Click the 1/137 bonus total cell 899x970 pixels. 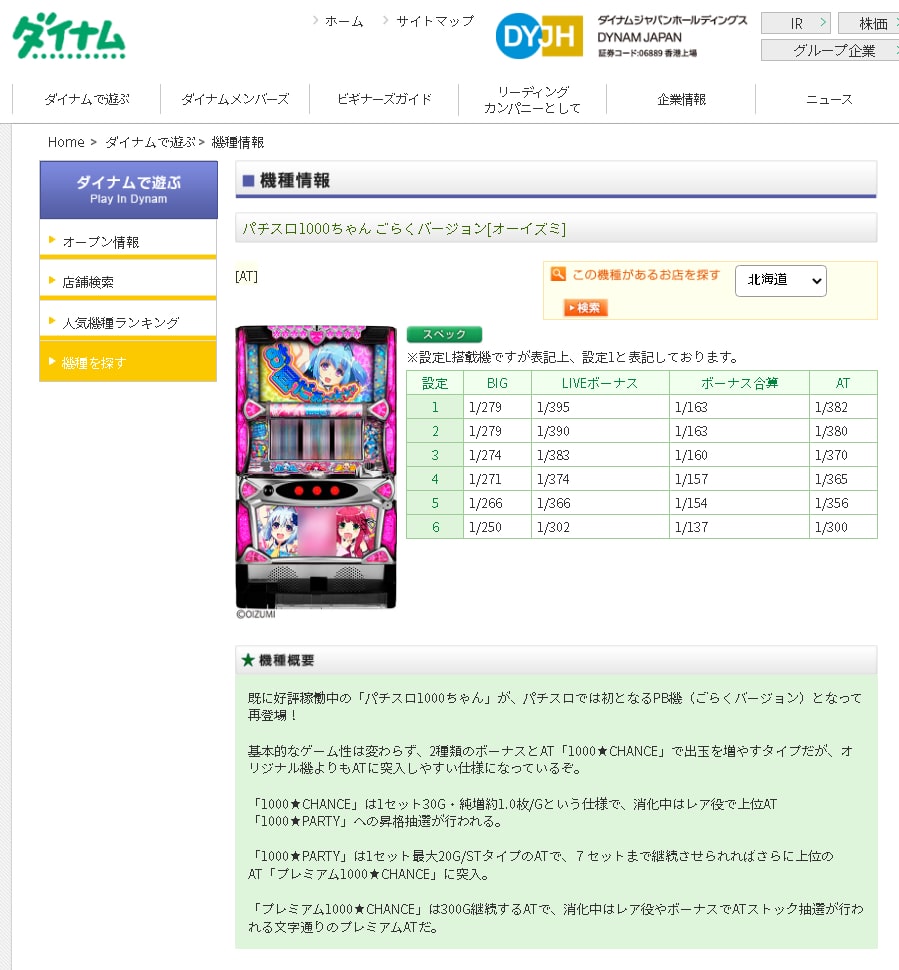click(x=739, y=527)
